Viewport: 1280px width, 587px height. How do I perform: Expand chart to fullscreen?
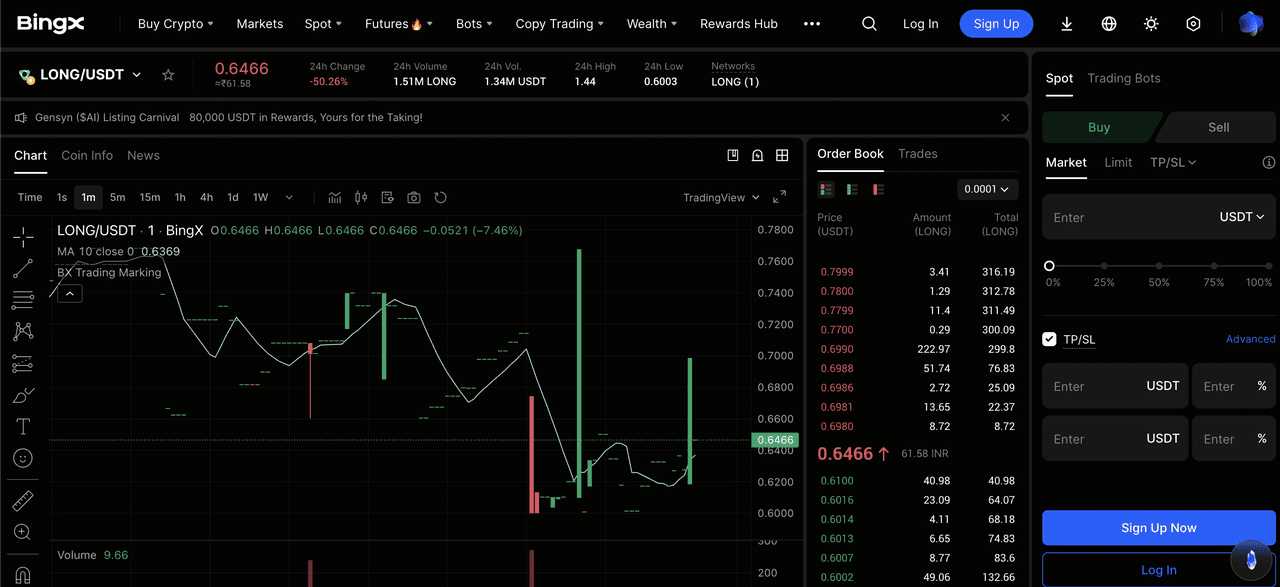[780, 197]
